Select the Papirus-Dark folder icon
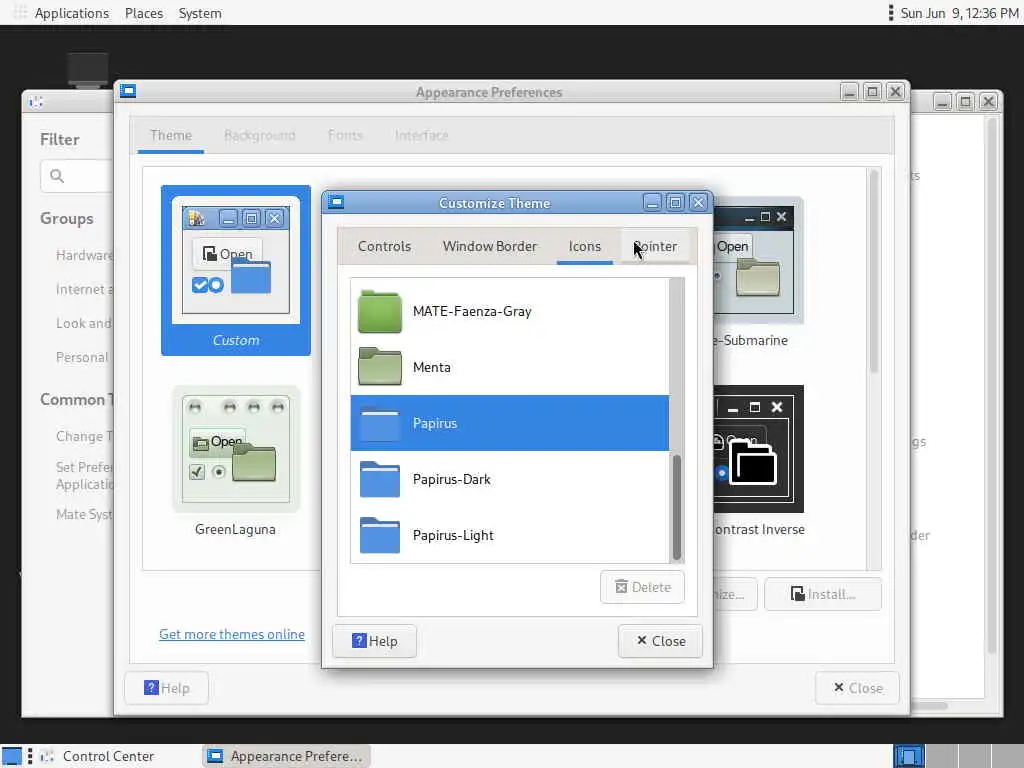The width and height of the screenshot is (1024, 768). click(x=379, y=479)
